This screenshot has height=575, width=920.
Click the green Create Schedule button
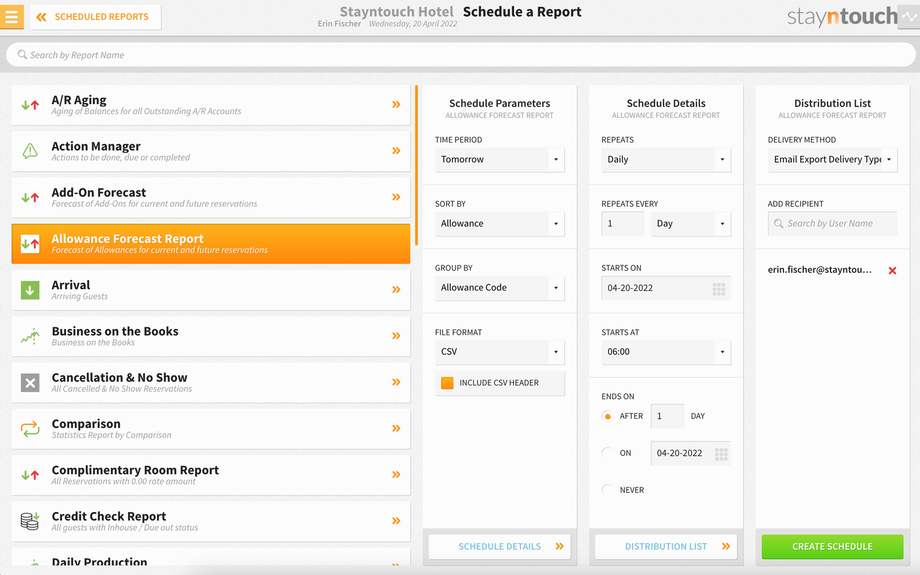(x=833, y=546)
